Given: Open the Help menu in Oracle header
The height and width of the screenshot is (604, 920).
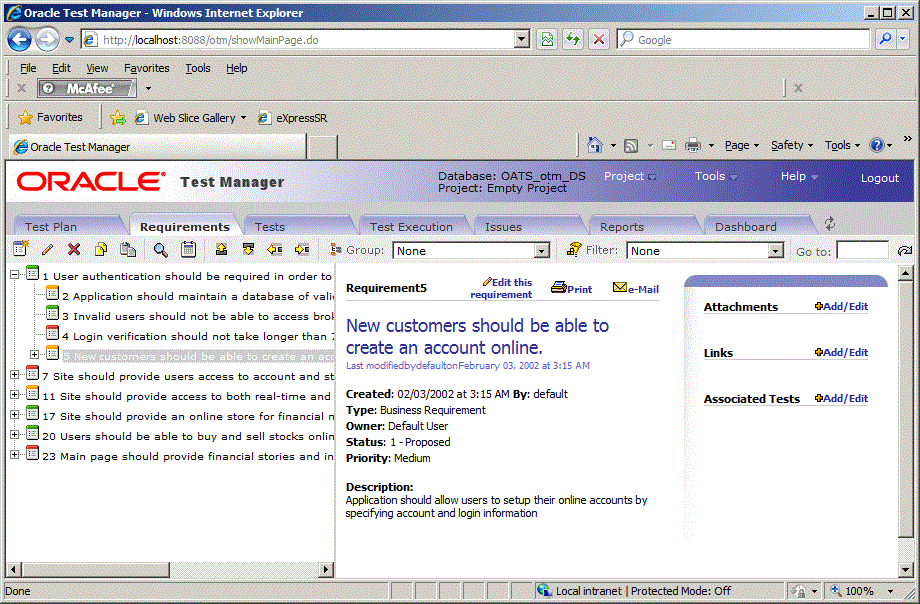Looking at the screenshot, I should click(x=799, y=176).
